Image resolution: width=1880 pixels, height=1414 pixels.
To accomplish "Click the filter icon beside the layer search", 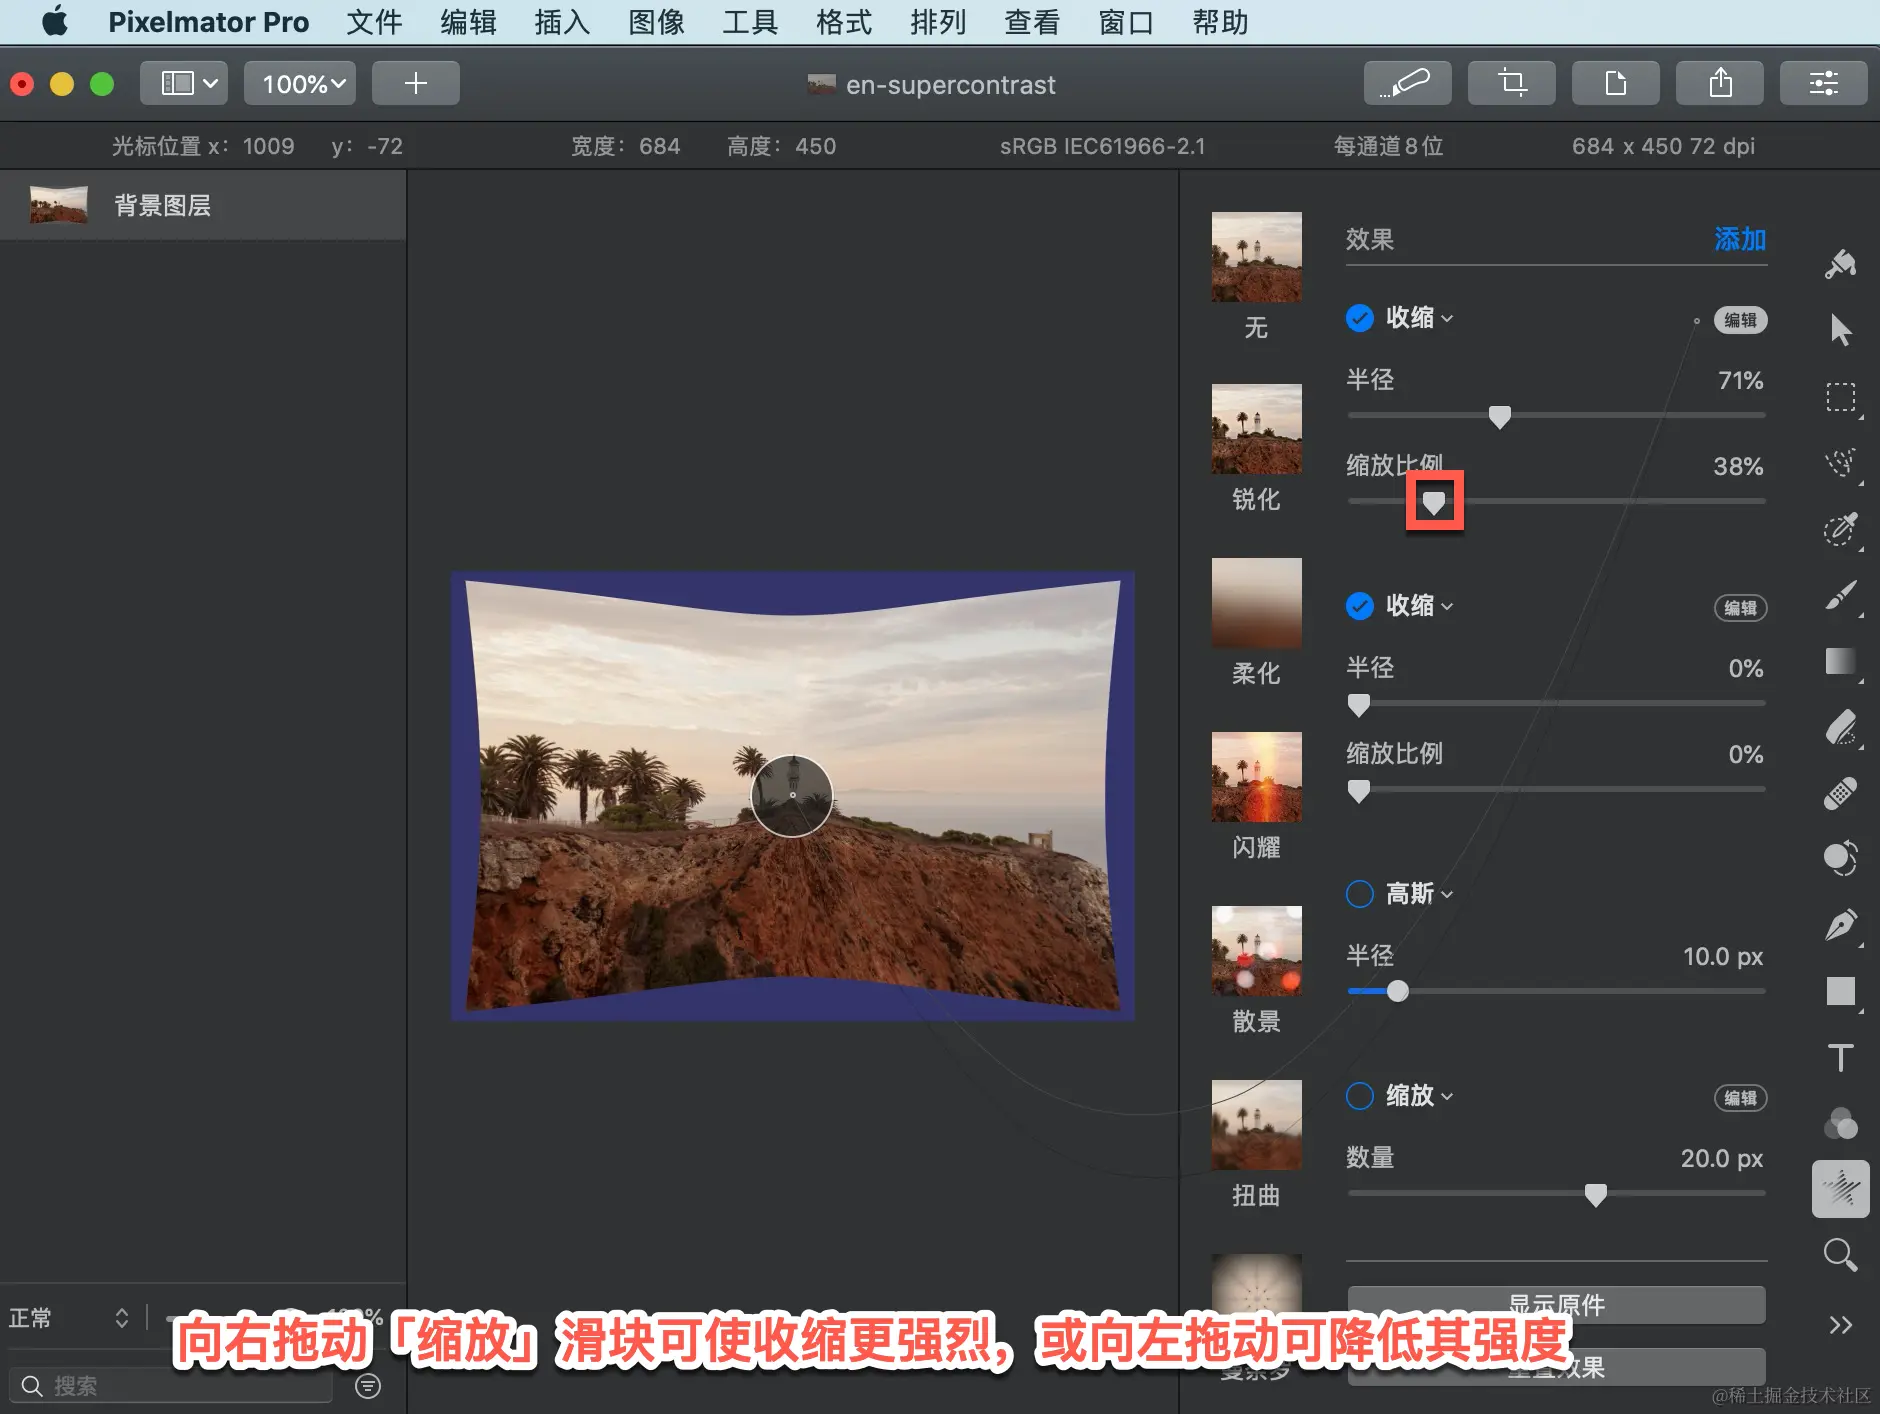I will (368, 1386).
